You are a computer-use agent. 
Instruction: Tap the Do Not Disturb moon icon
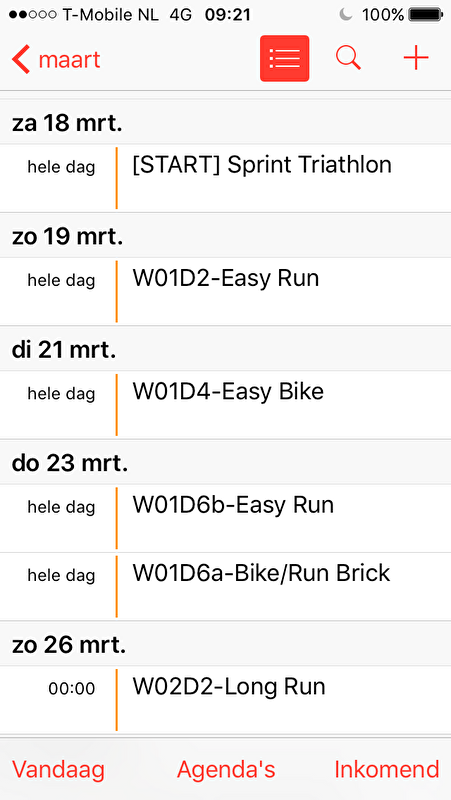coord(346,14)
